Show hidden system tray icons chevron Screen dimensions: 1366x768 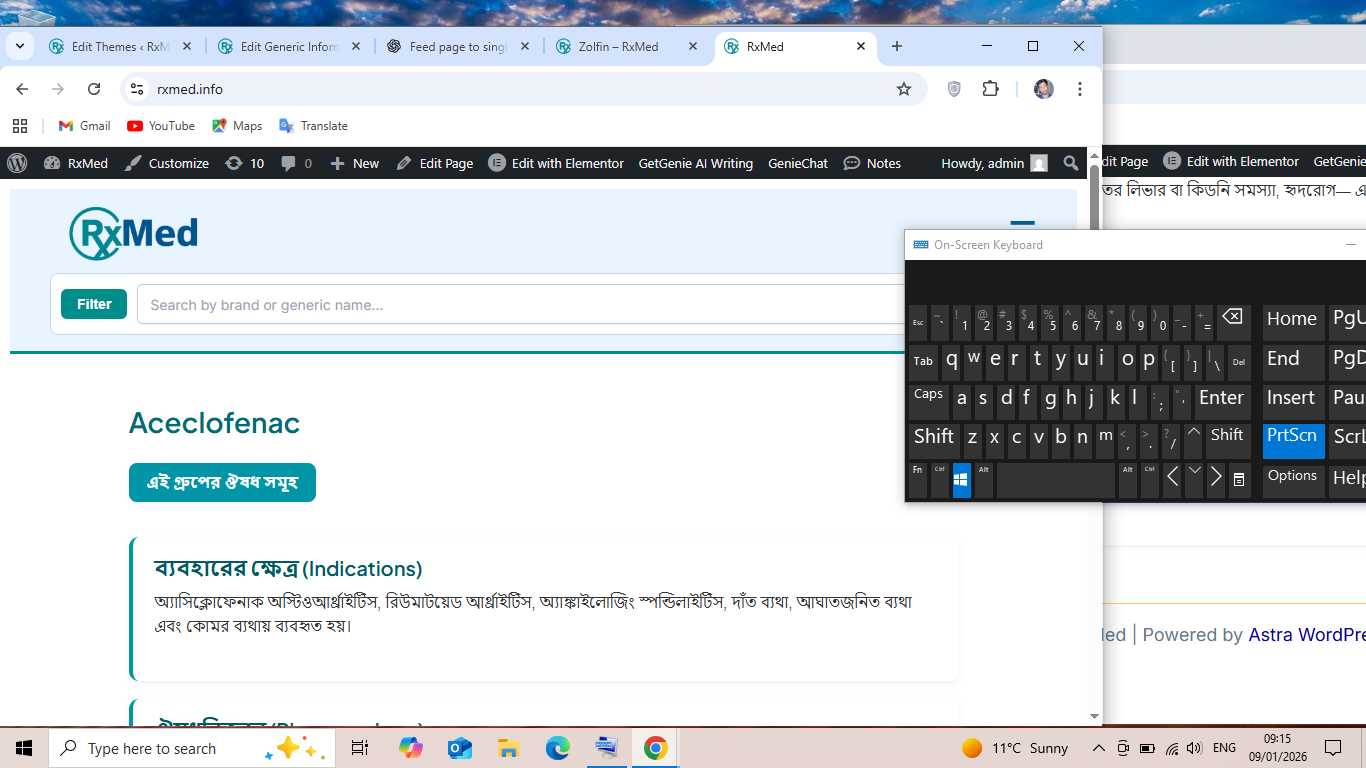[1098, 748]
